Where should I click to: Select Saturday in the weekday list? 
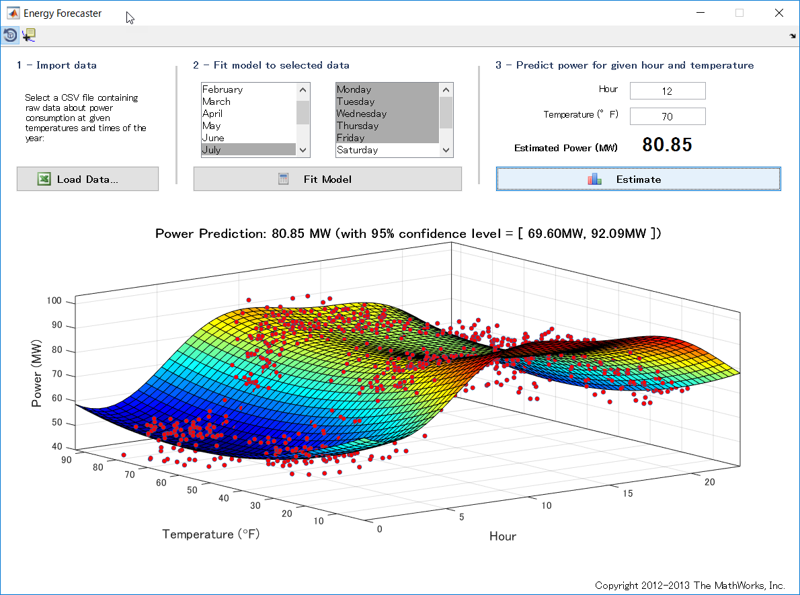point(357,150)
